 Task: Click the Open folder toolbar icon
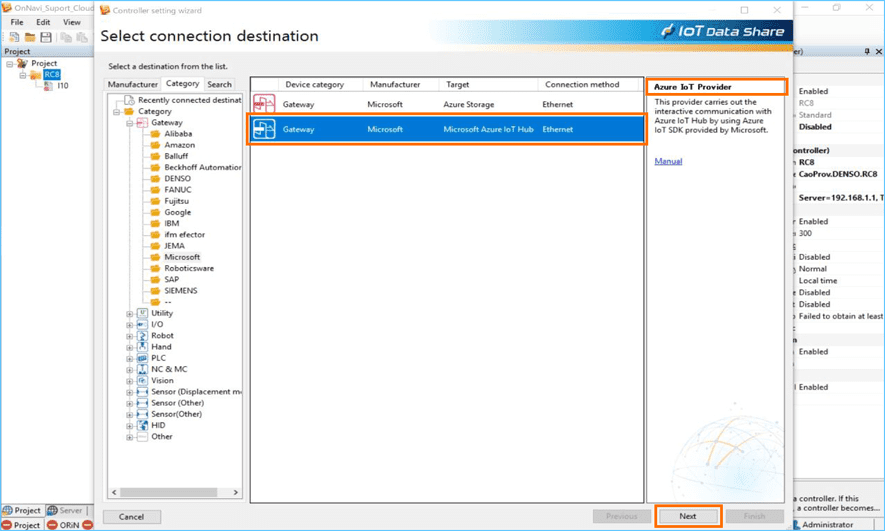pos(30,37)
